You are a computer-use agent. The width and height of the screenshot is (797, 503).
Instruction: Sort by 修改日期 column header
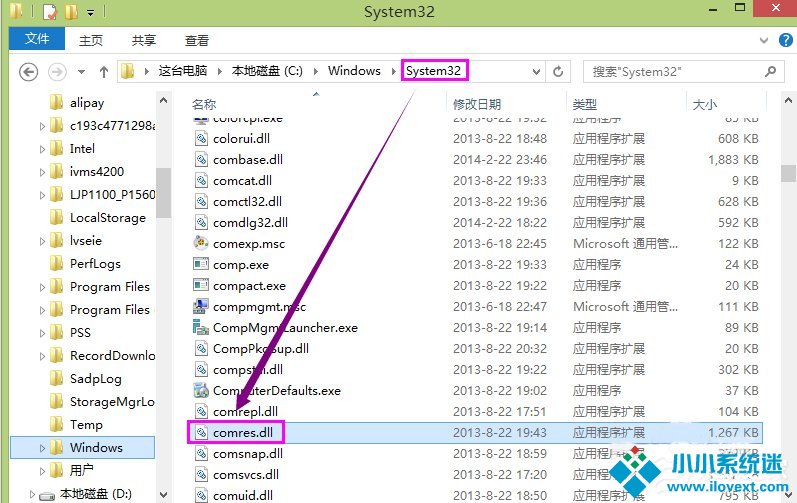[477, 104]
